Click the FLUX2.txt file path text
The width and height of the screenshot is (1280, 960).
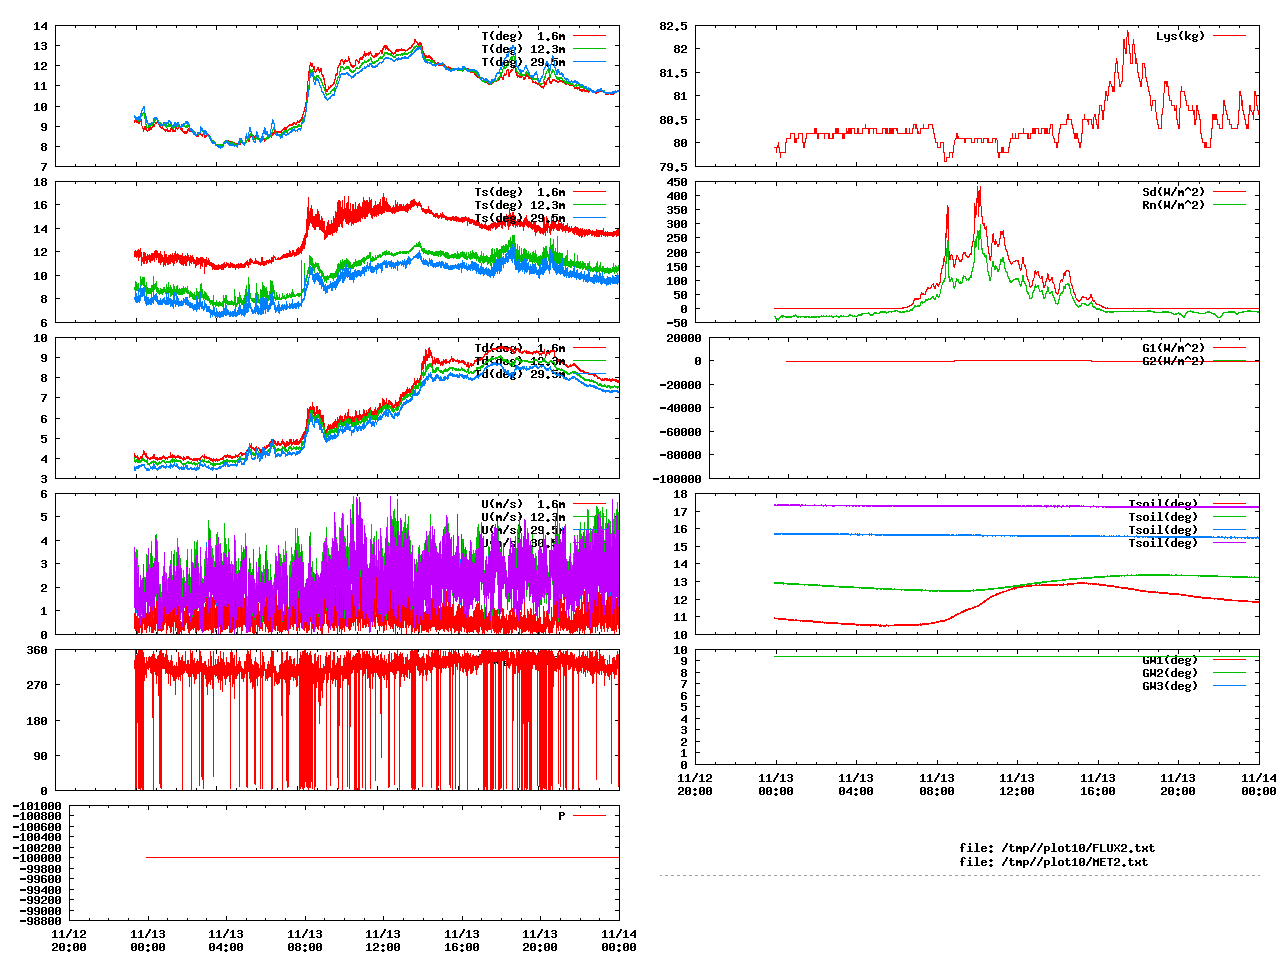pyautogui.click(x=1056, y=848)
